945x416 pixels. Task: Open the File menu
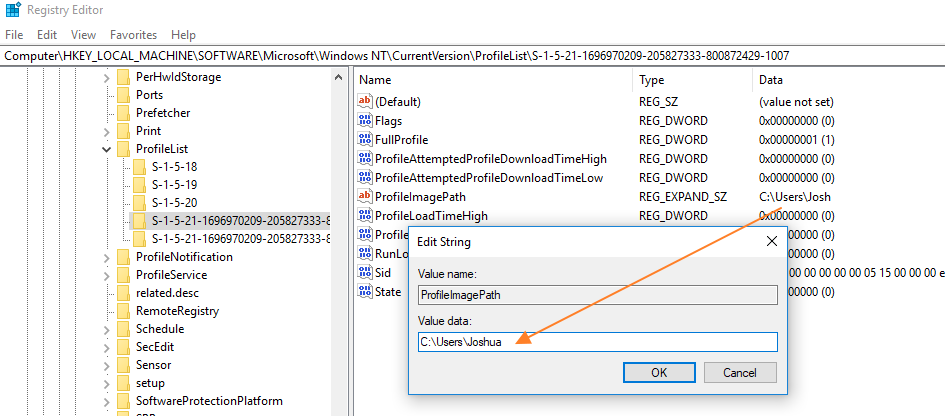click(14, 35)
